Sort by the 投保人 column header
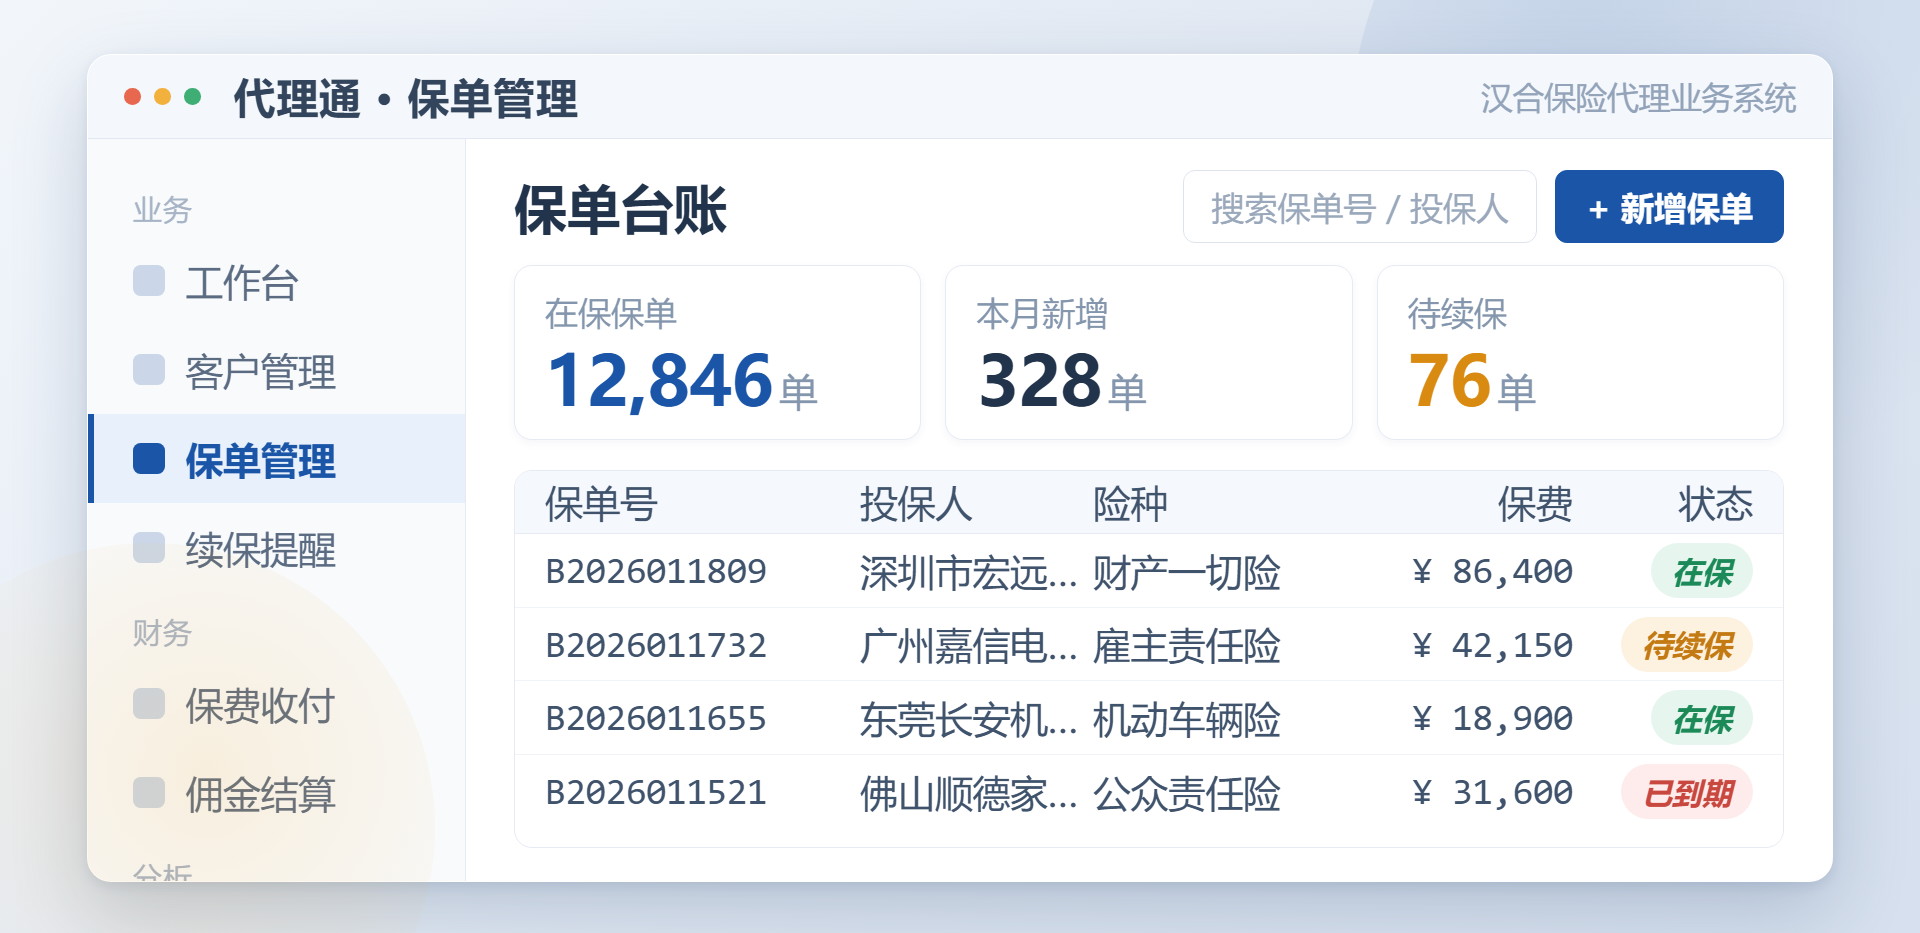This screenshot has height=933, width=1920. point(916,504)
